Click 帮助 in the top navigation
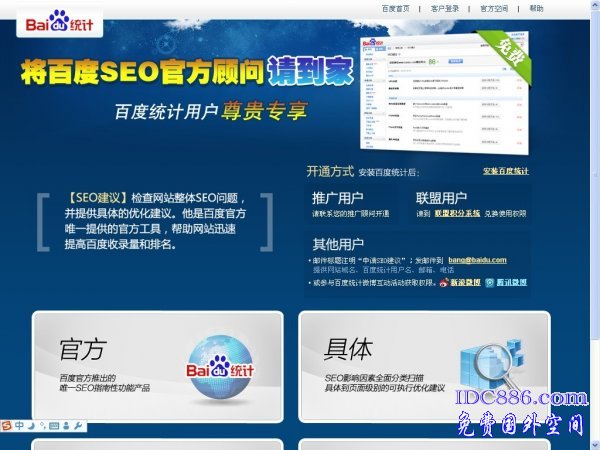600x450 pixels. coord(536,8)
